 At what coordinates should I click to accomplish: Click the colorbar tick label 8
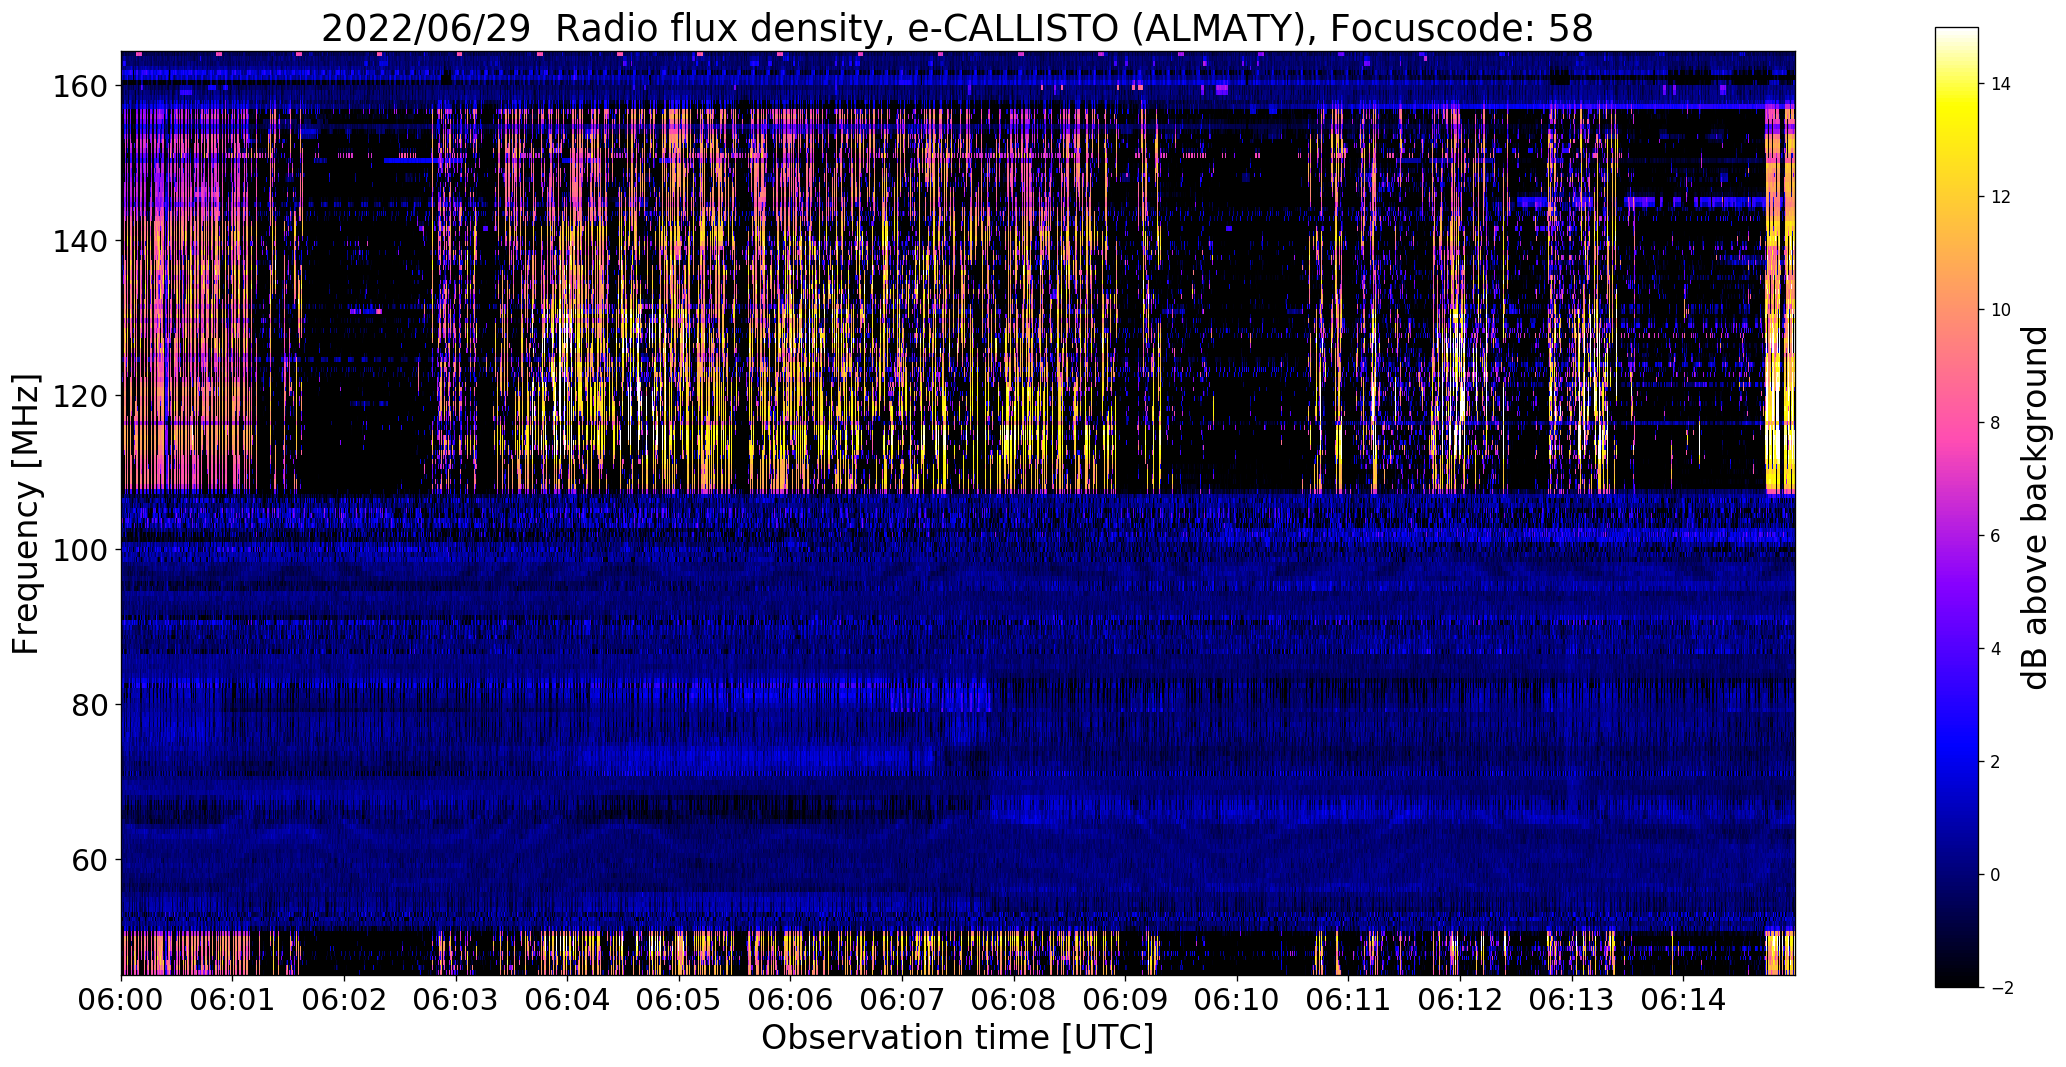click(x=1996, y=423)
